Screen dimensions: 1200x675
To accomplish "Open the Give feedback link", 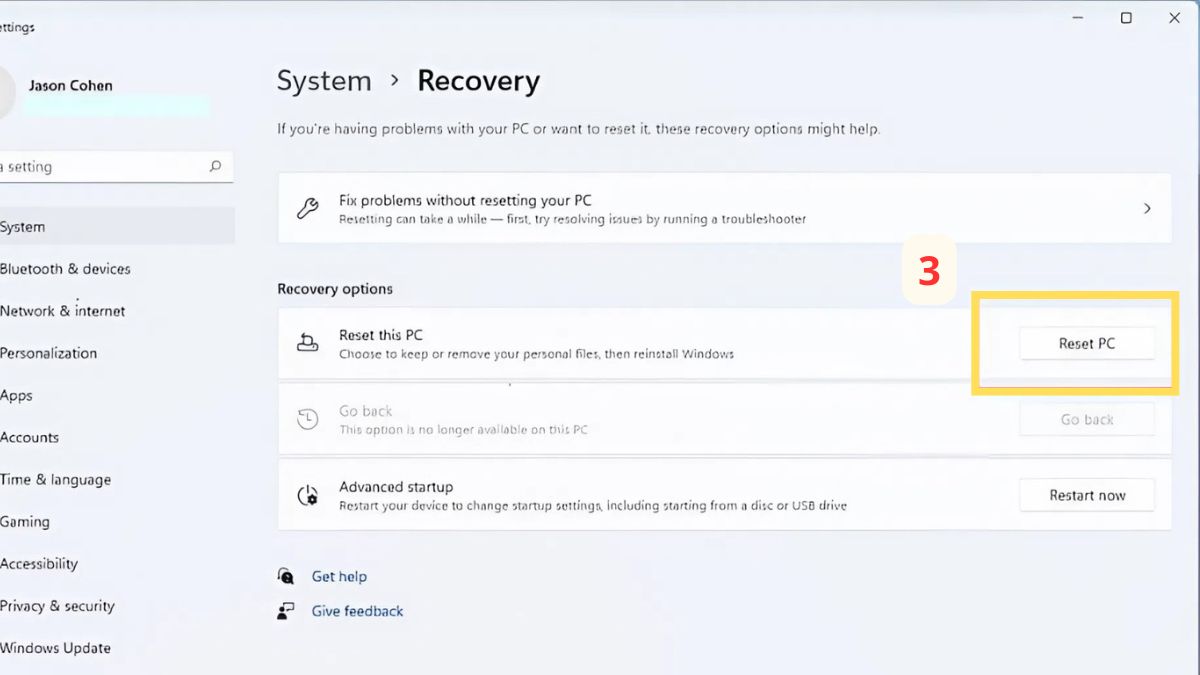I will [x=357, y=611].
